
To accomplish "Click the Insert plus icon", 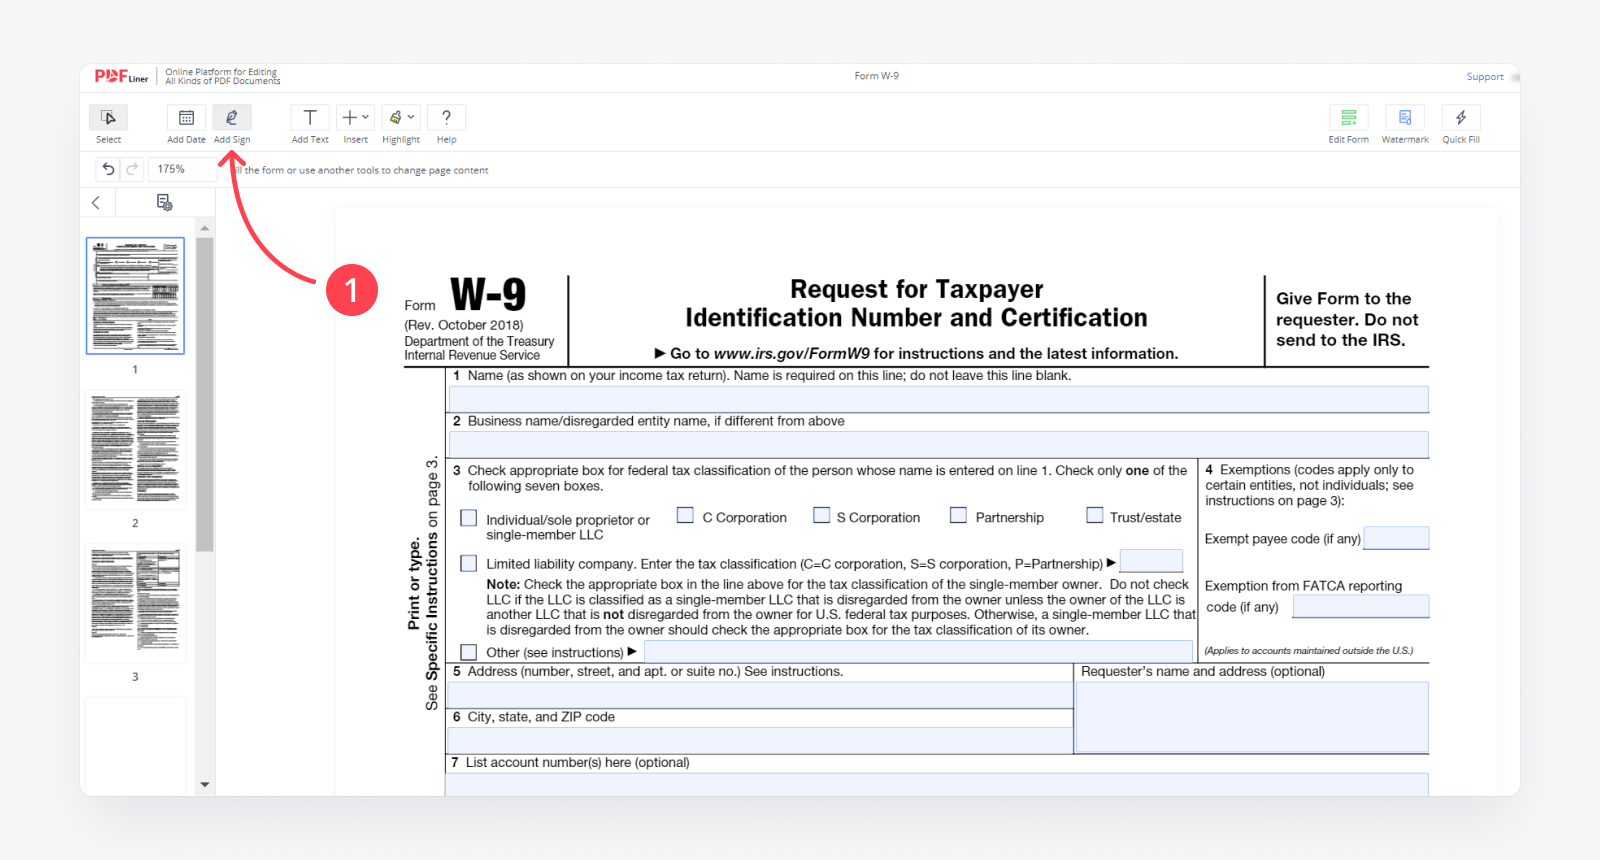I will coord(349,117).
